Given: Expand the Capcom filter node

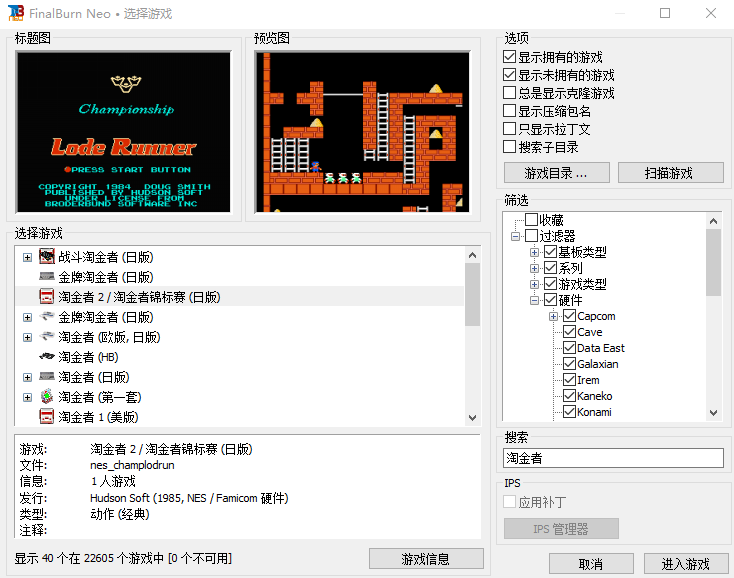Looking at the screenshot, I should (x=553, y=316).
